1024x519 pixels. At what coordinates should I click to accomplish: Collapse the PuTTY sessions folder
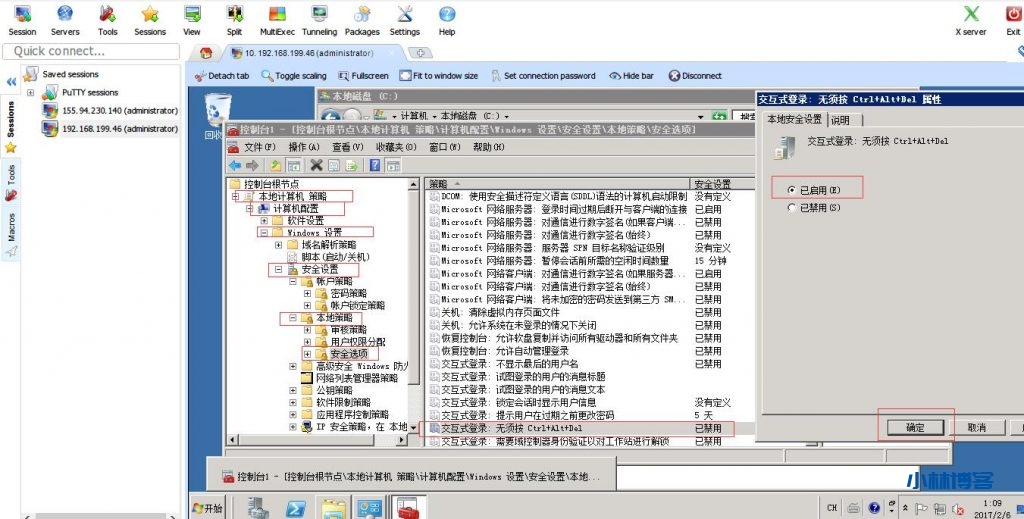coord(30,93)
